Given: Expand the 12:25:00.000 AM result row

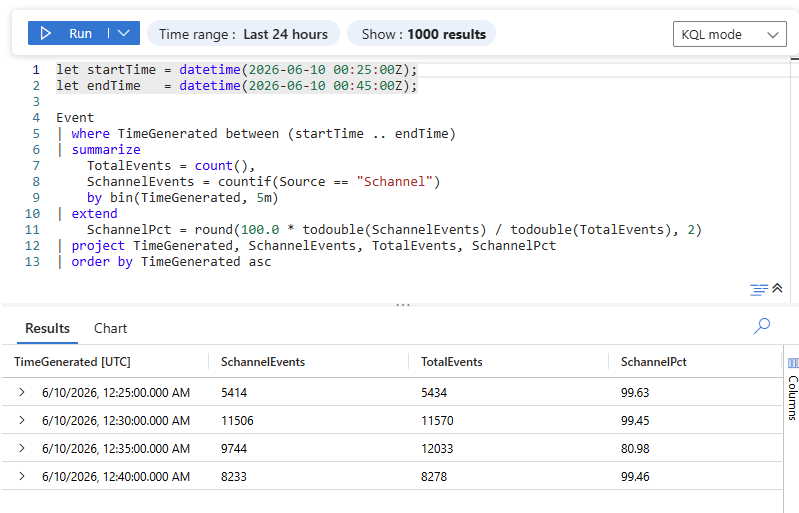Looking at the screenshot, I should point(21,392).
